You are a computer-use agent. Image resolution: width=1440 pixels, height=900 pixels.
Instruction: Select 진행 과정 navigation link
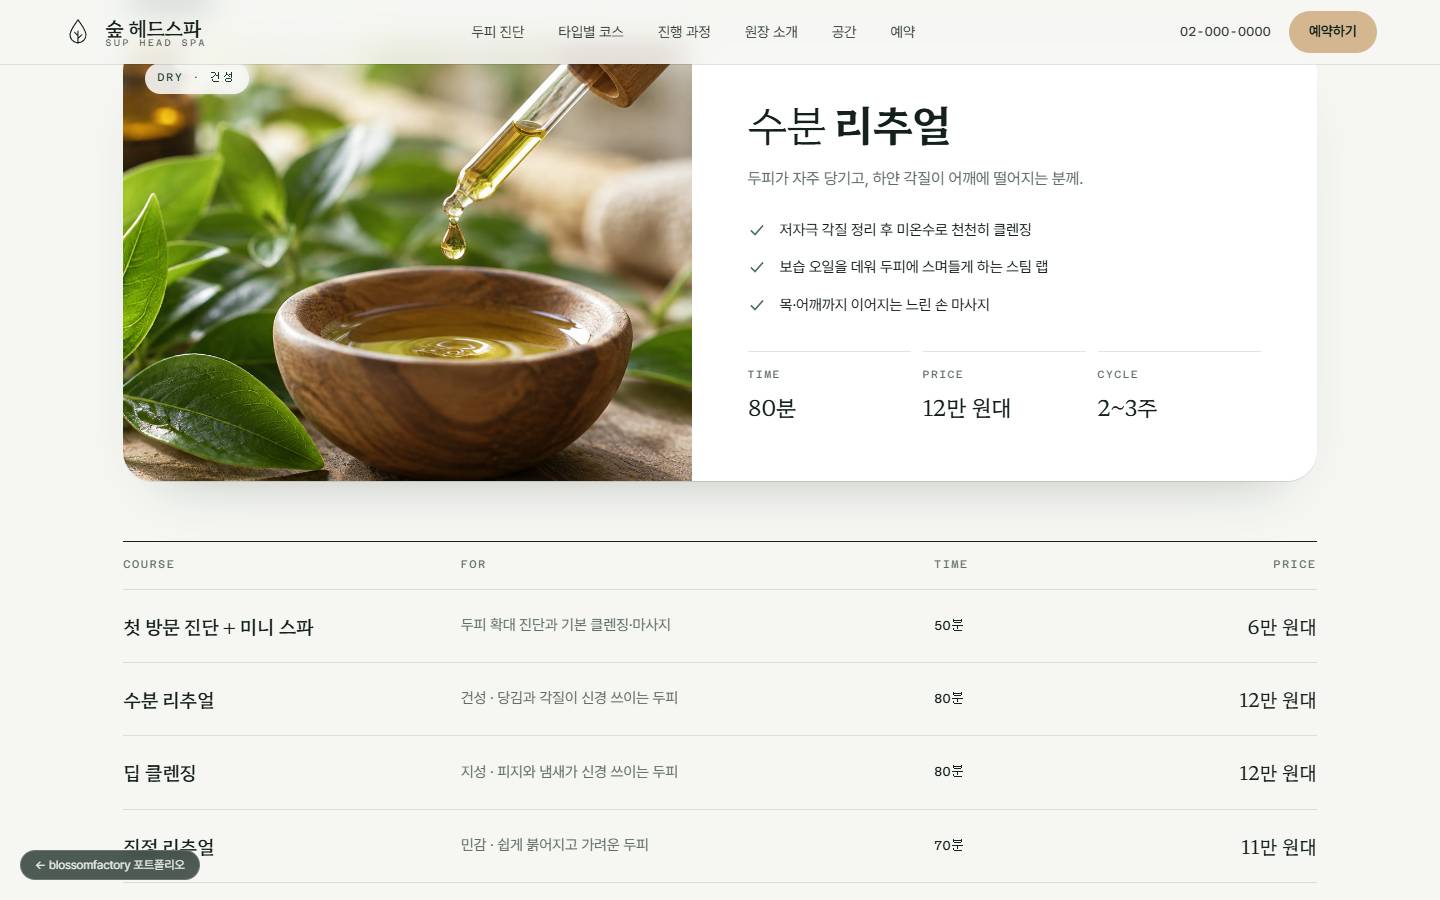[x=684, y=32]
